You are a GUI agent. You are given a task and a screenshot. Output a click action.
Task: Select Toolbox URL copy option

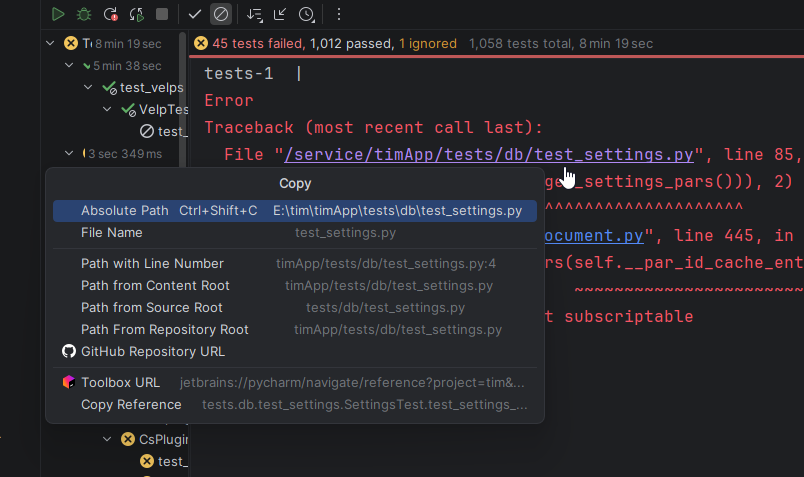120,383
